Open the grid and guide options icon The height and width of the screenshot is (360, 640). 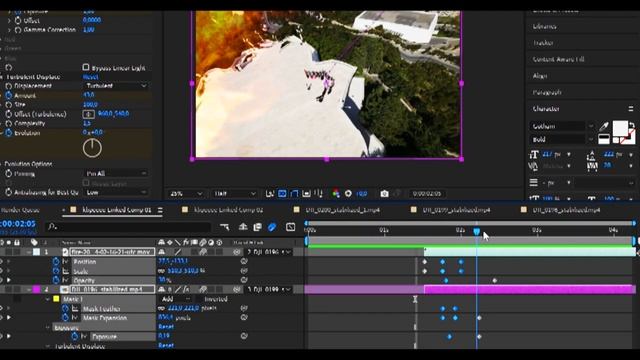pyautogui.click(x=319, y=193)
